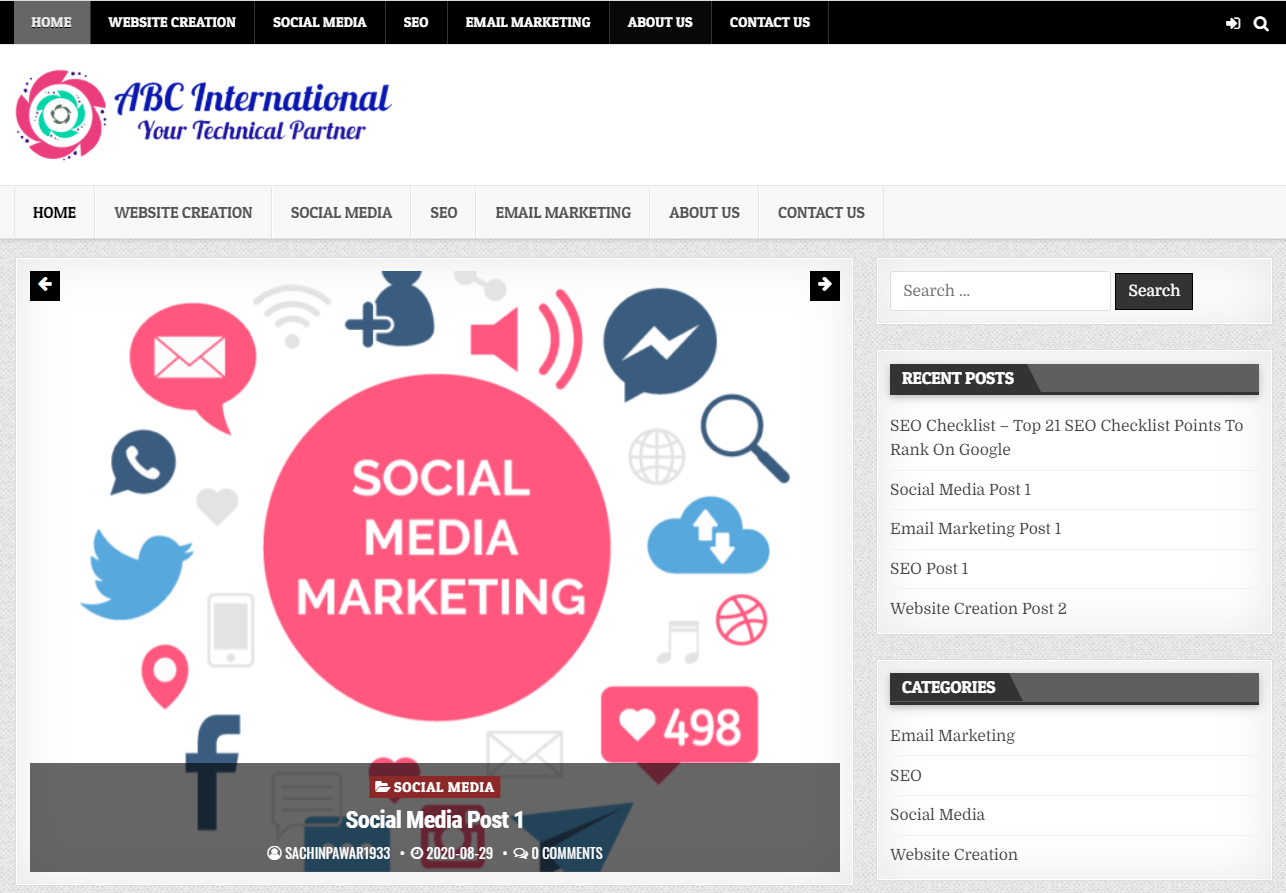Open search via top bar magnifier icon

coord(1261,23)
